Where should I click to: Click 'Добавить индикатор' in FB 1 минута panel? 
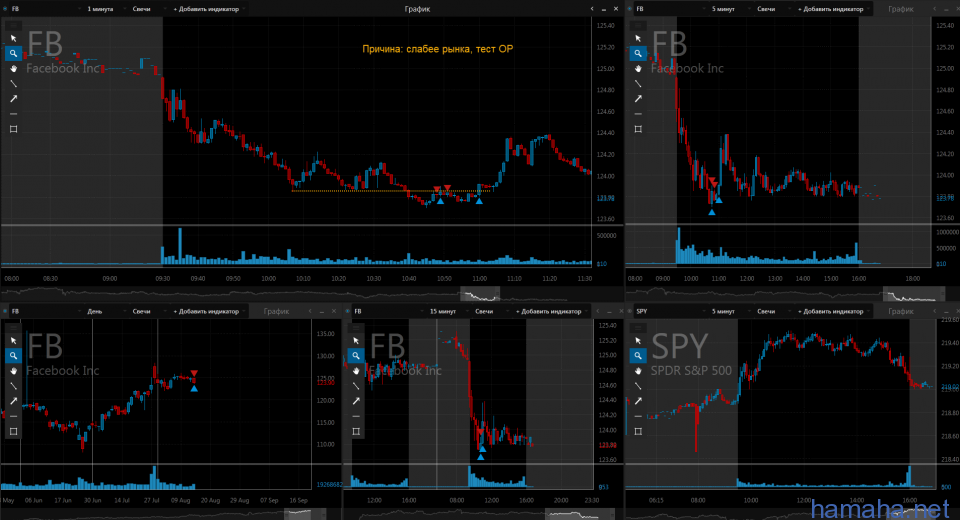[x=208, y=9]
